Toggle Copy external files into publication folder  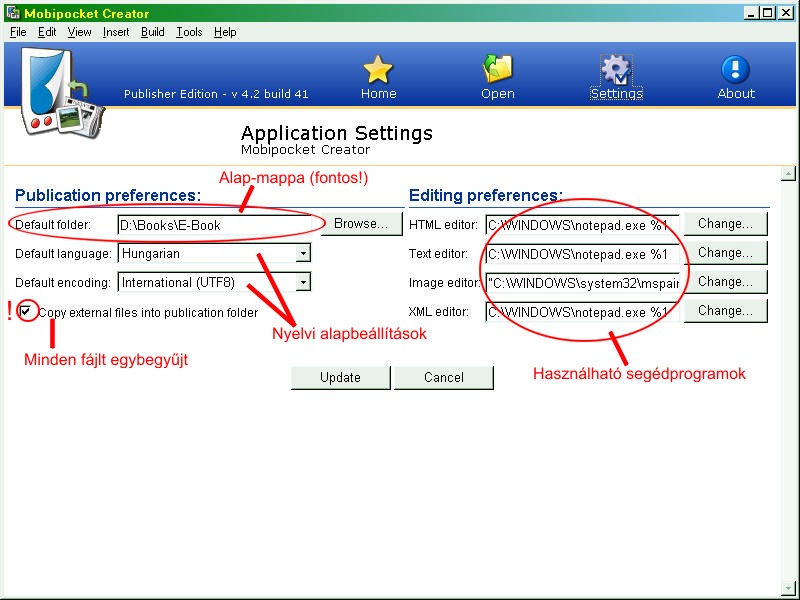point(26,311)
